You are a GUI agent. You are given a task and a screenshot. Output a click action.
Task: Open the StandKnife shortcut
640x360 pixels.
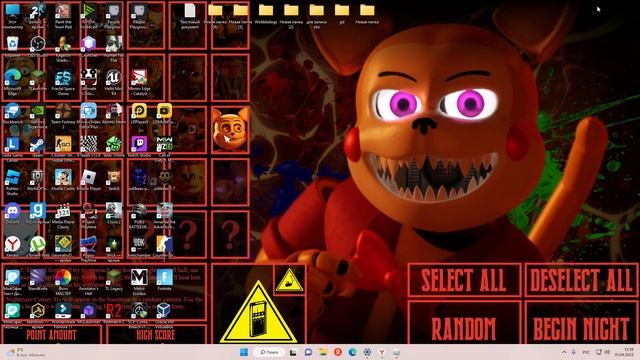[38, 278]
